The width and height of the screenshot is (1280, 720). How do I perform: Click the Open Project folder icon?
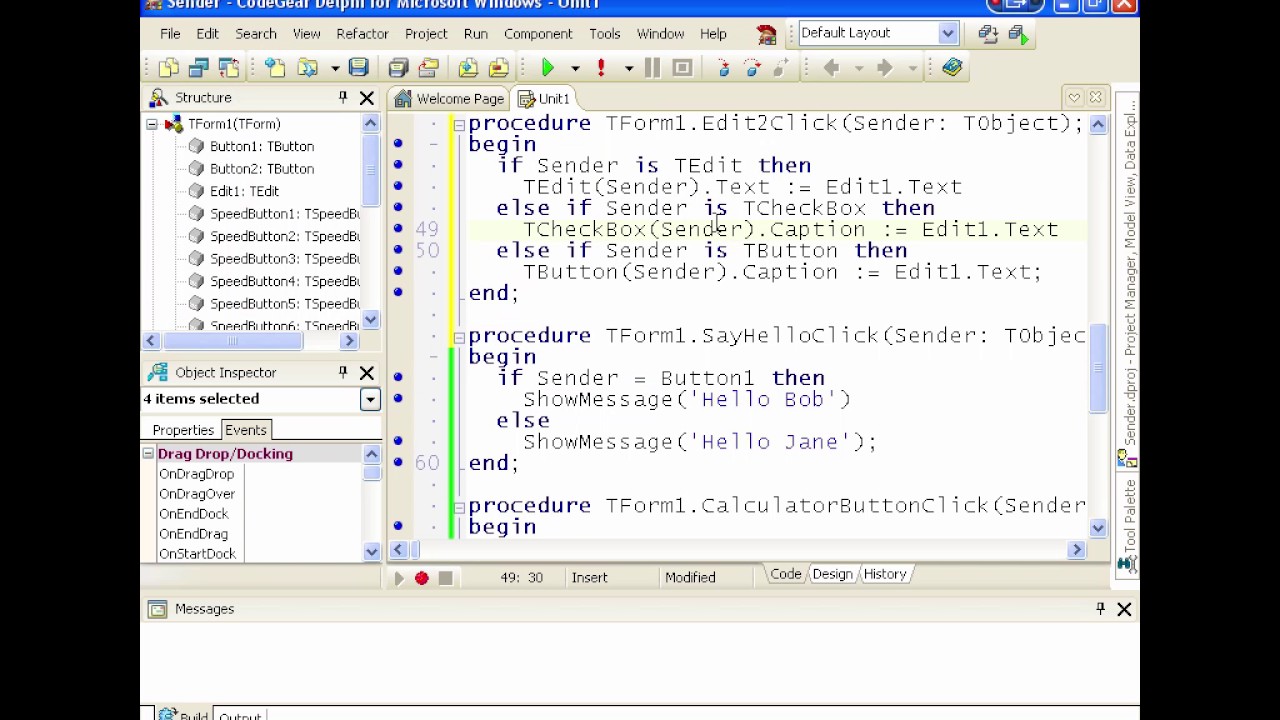pos(307,68)
